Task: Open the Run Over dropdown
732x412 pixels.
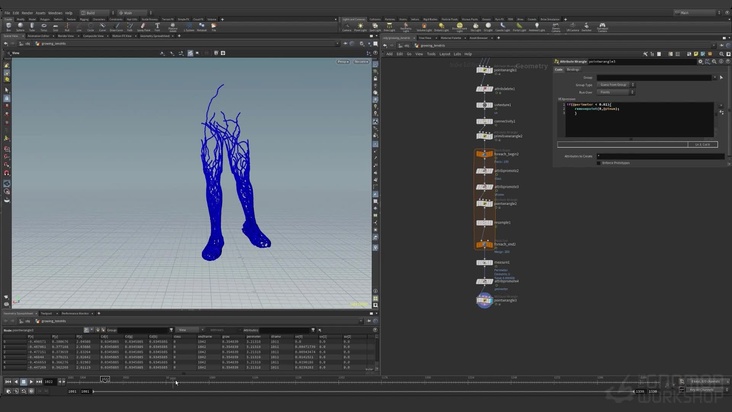Action: 616,92
